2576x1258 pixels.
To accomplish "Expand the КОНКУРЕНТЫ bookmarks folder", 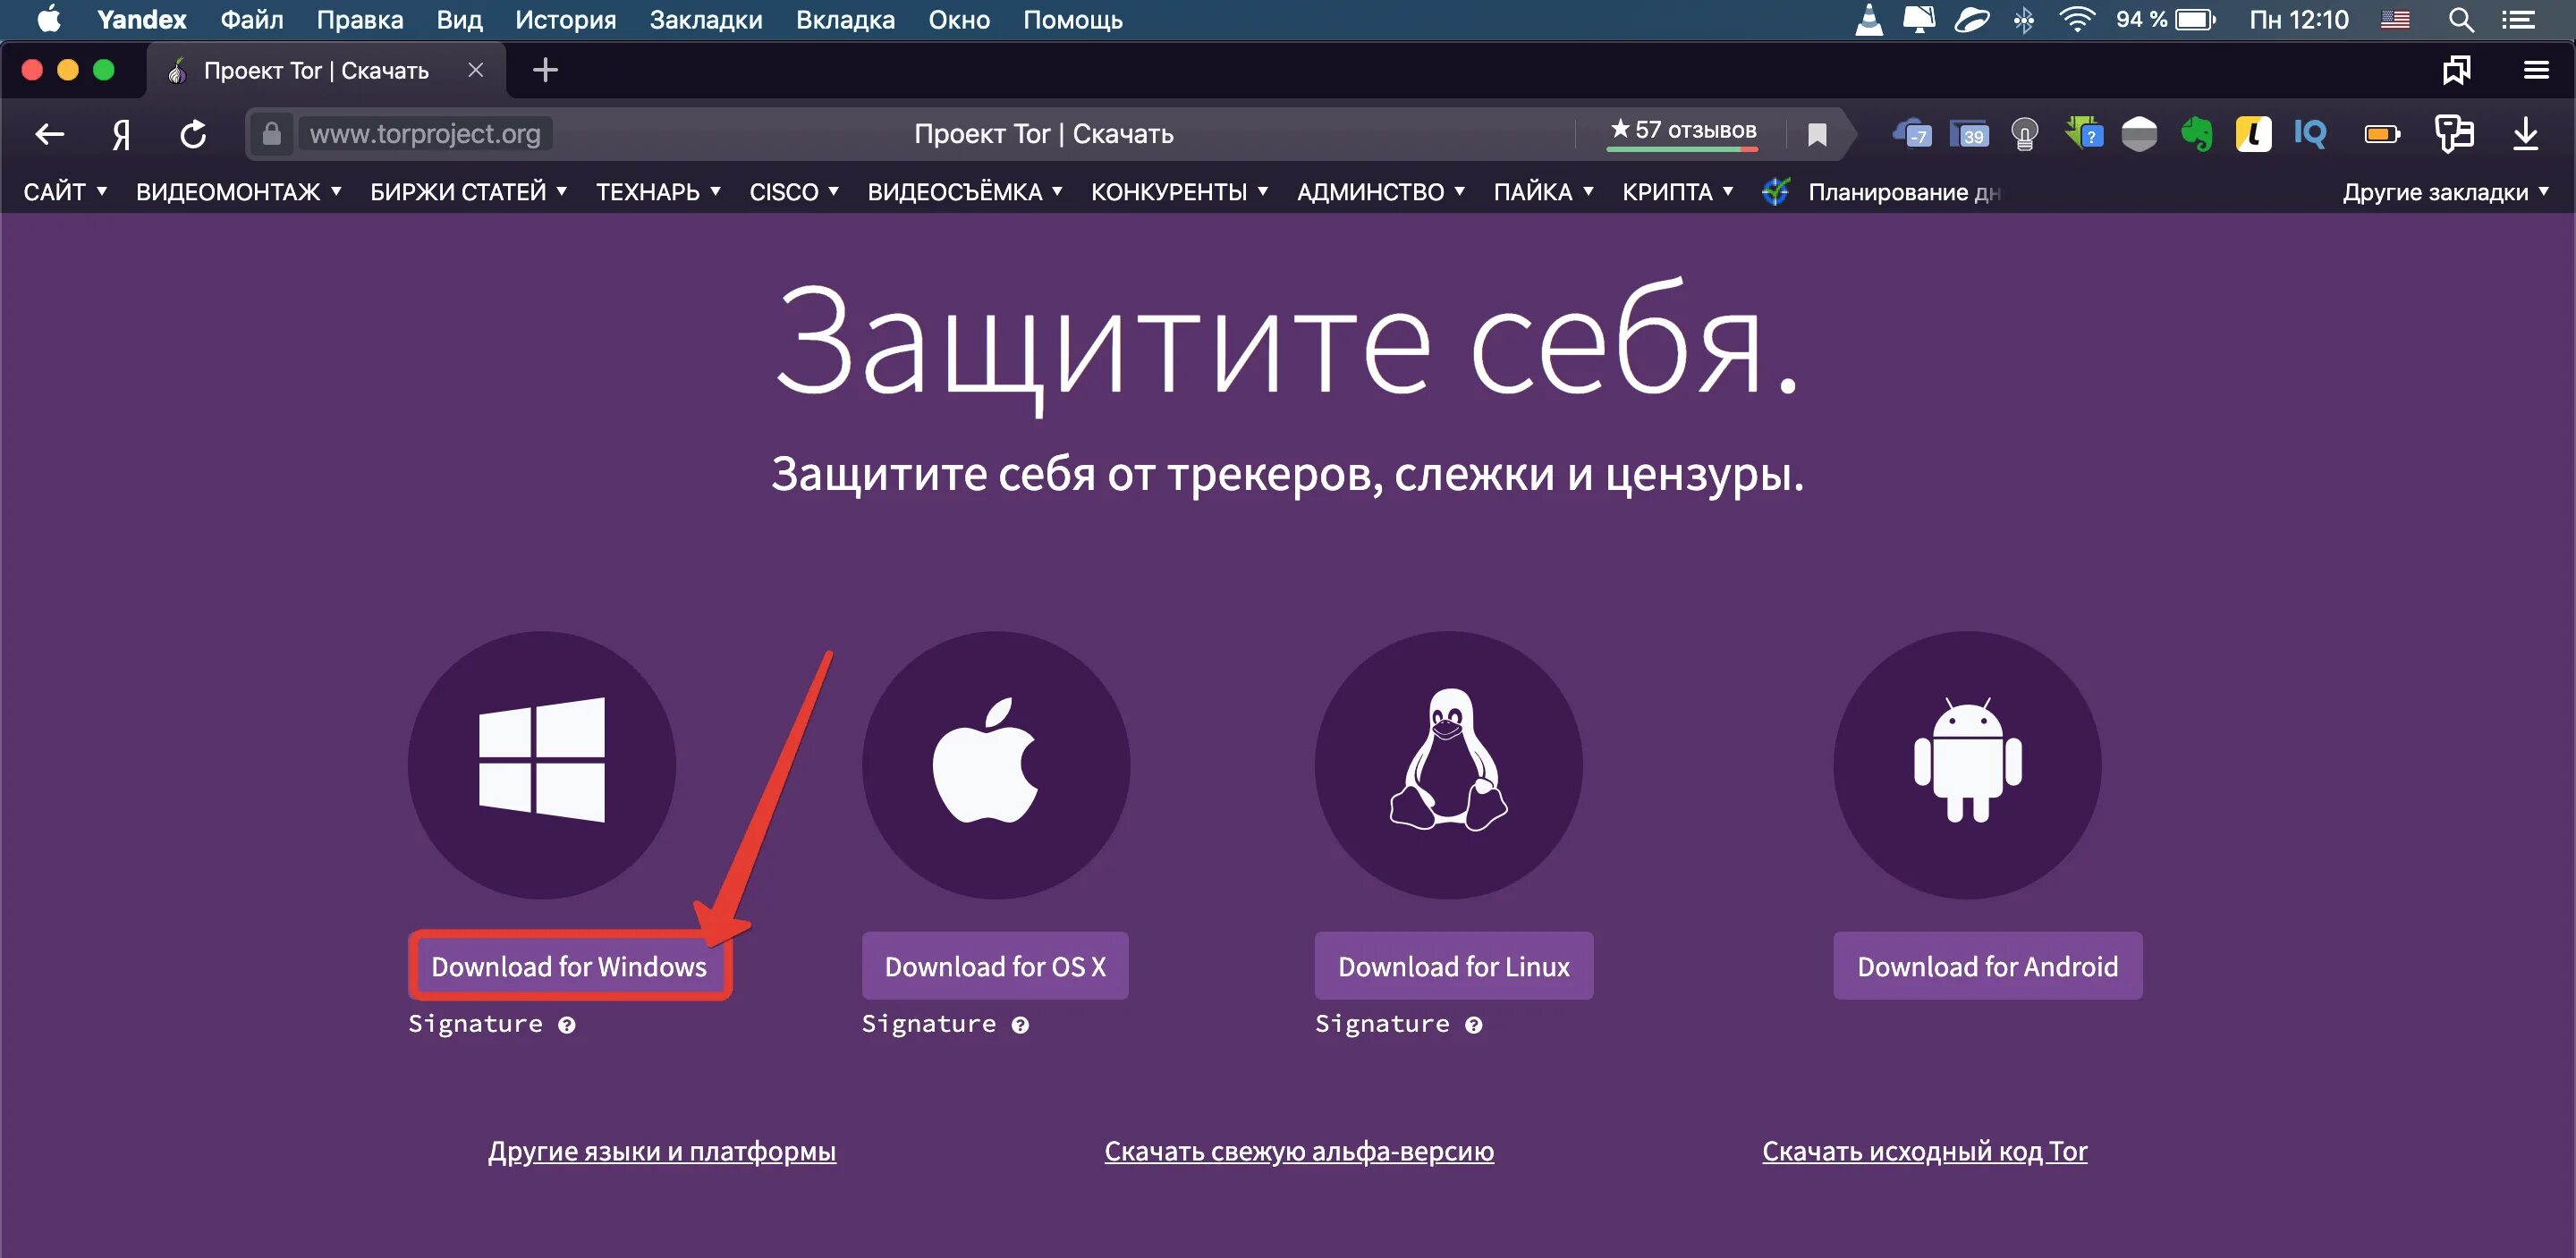I will pyautogui.click(x=1180, y=192).
